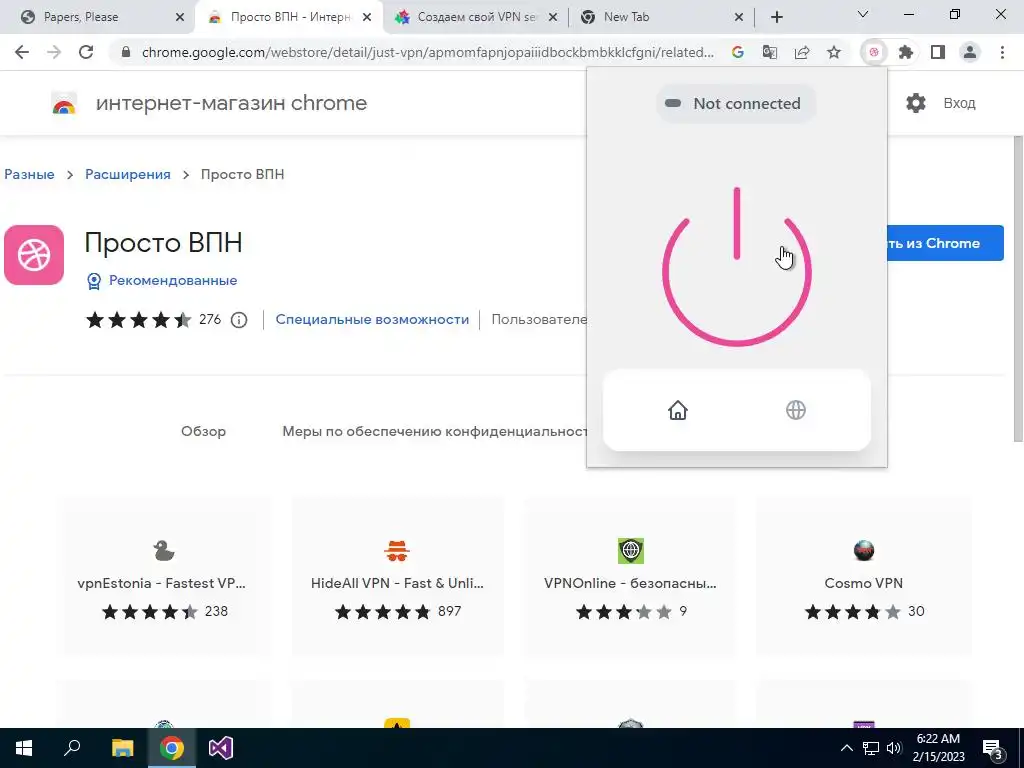Click the Chrome web store rainbow logo
Screen dimensions: 1024x768
[64, 103]
